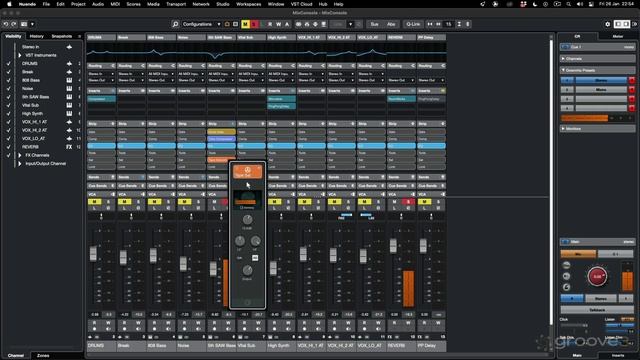The image size is (640, 360).
Task: Switch to the Snapshots tab
Action: coord(62,36)
